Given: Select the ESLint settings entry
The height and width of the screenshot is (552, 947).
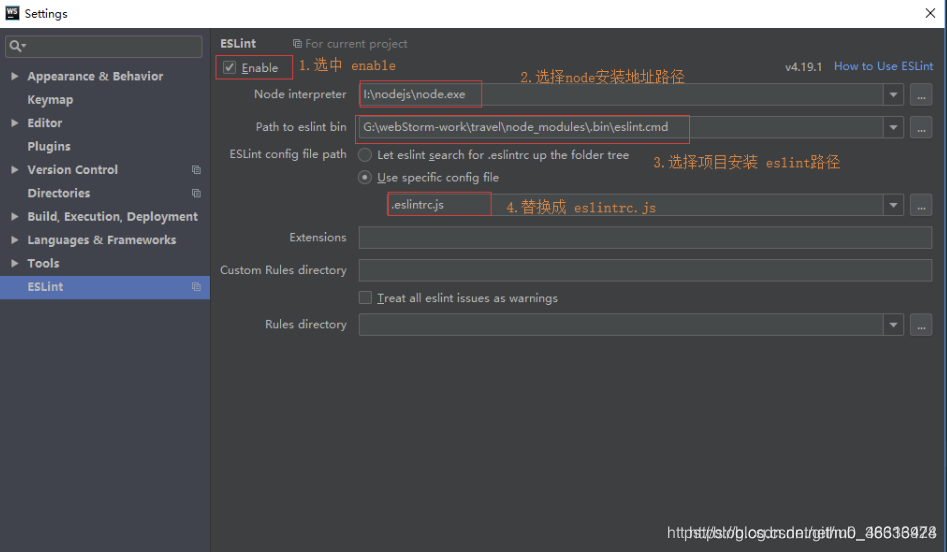Looking at the screenshot, I should click(x=105, y=287).
